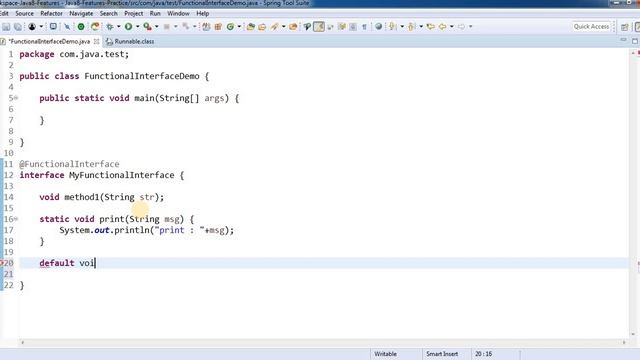Click the black round profile icon
Screen dimensions: 640x360
[32, 27]
